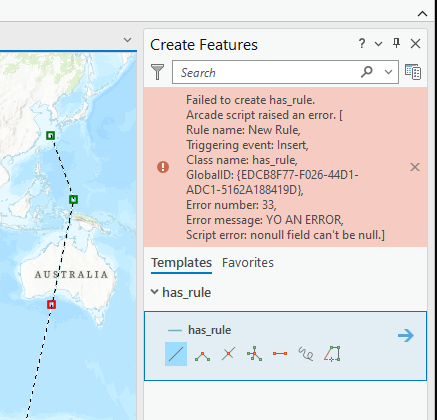The height and width of the screenshot is (420, 437).
Task: Click the red vertex square near Australia
Action: point(51,304)
